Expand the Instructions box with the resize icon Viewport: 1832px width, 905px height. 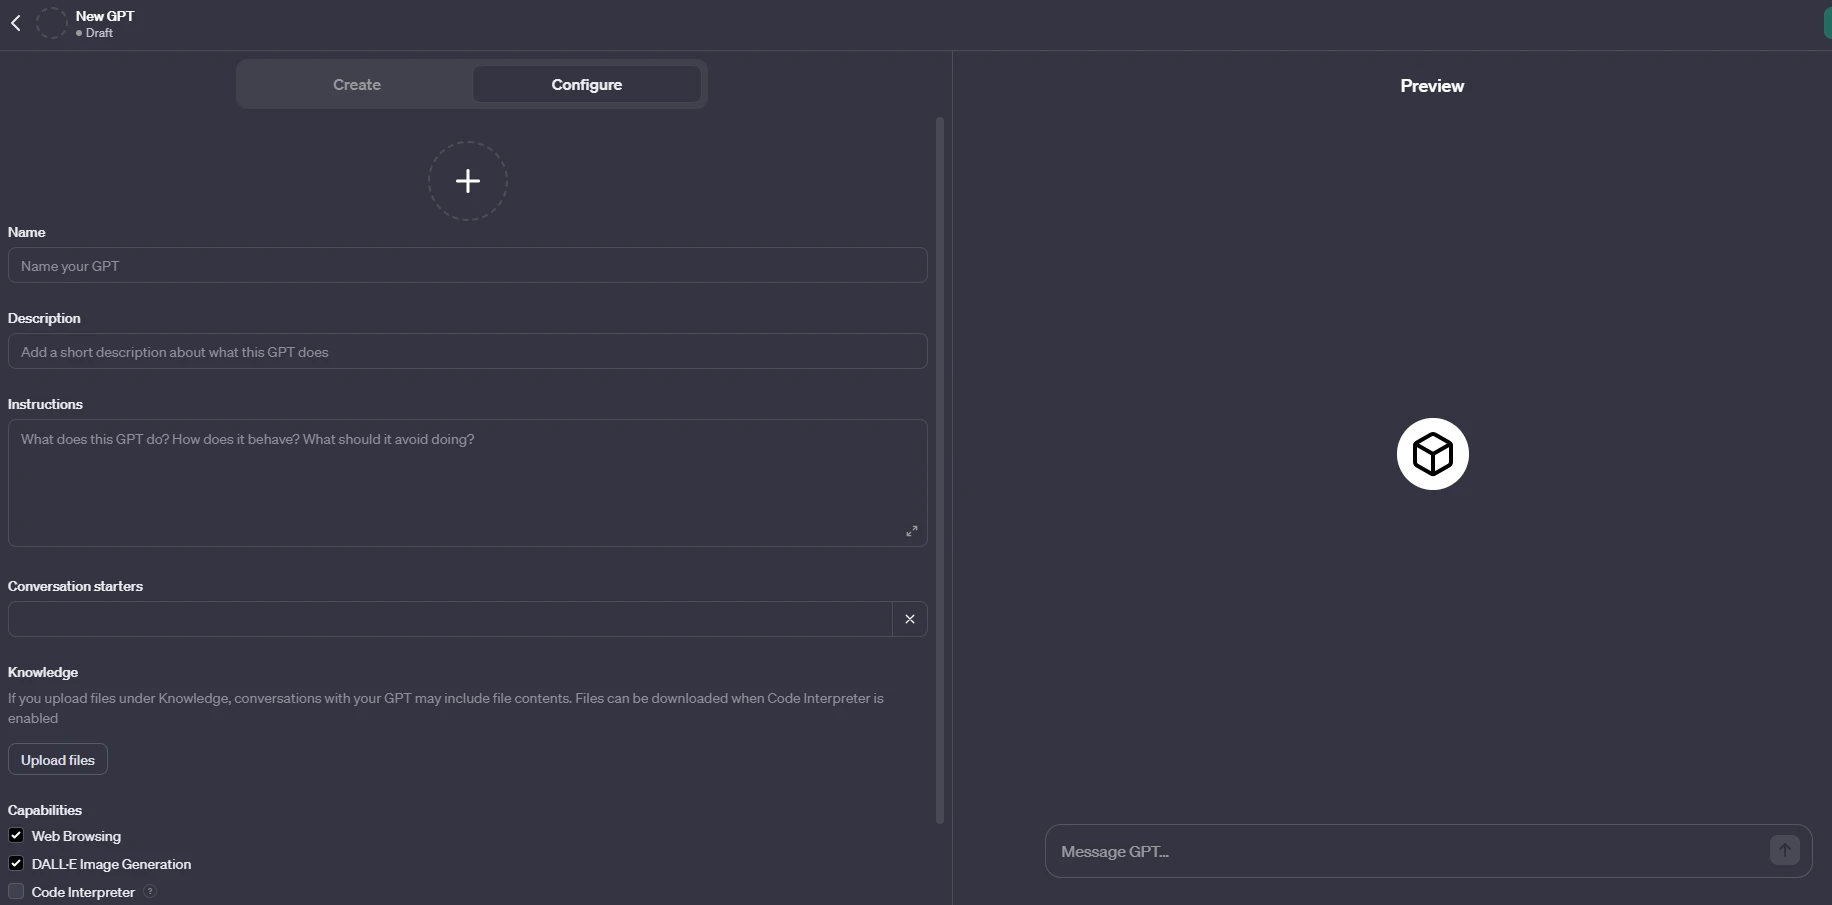tap(912, 531)
